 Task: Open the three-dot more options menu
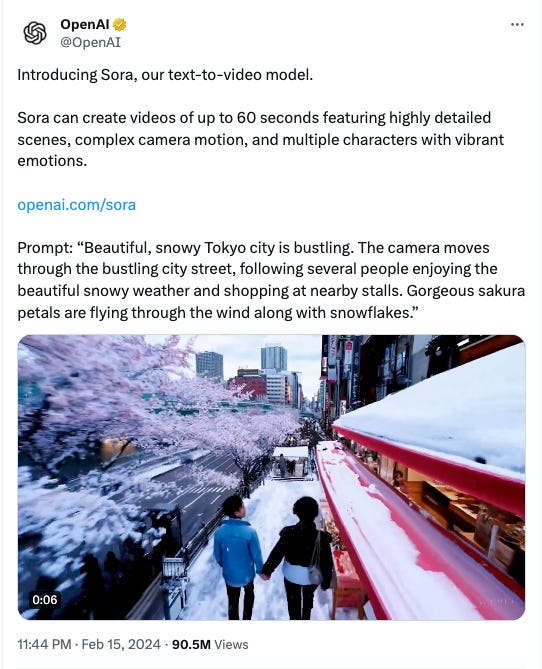[x=517, y=25]
